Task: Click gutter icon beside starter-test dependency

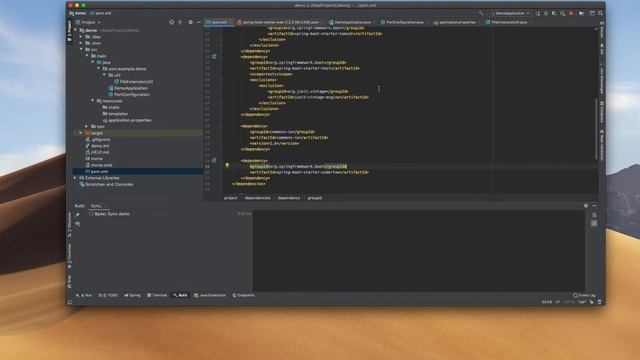Action: point(214,57)
